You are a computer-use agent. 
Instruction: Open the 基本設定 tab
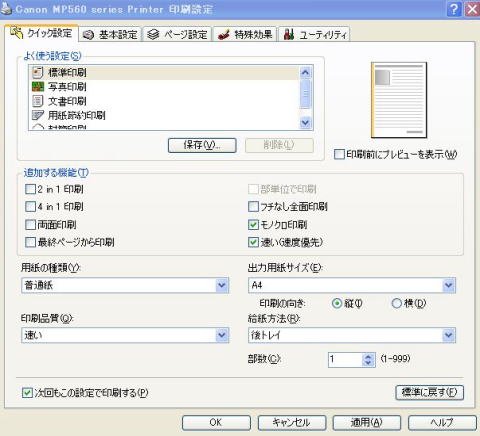click(110, 34)
